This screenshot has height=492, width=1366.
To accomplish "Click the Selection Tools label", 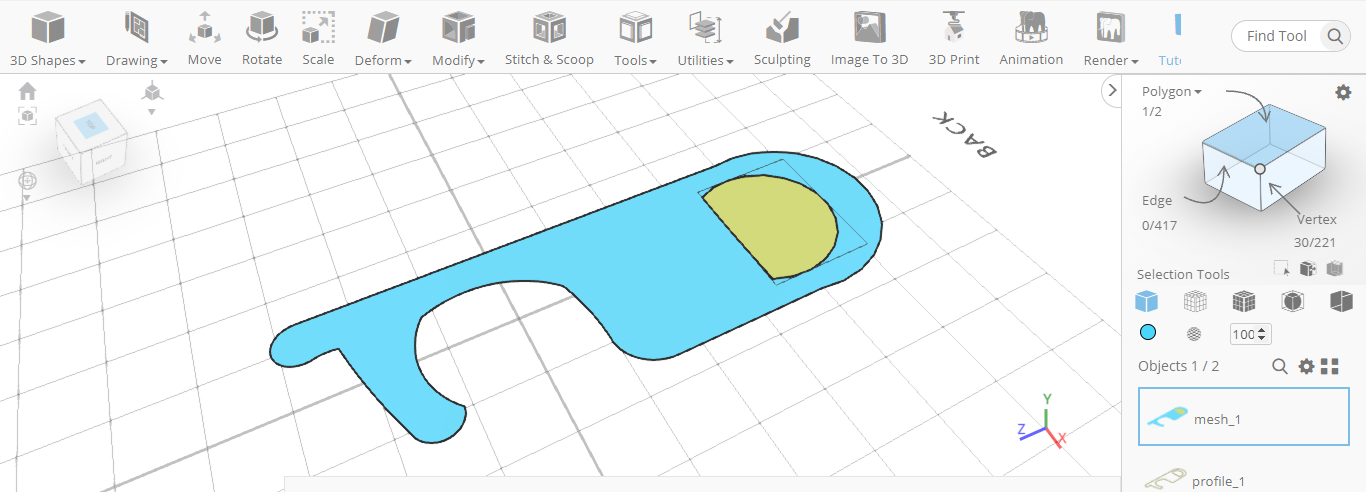I will [1183, 274].
